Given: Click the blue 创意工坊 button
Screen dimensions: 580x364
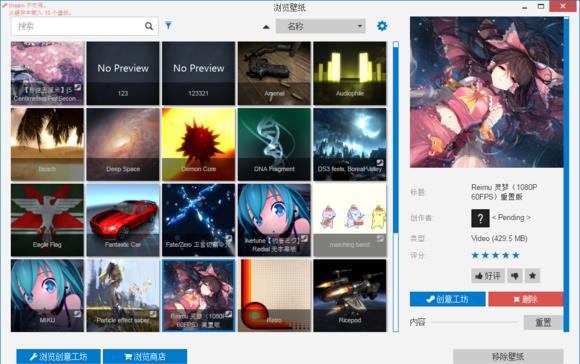Looking at the screenshot, I should (x=448, y=299).
